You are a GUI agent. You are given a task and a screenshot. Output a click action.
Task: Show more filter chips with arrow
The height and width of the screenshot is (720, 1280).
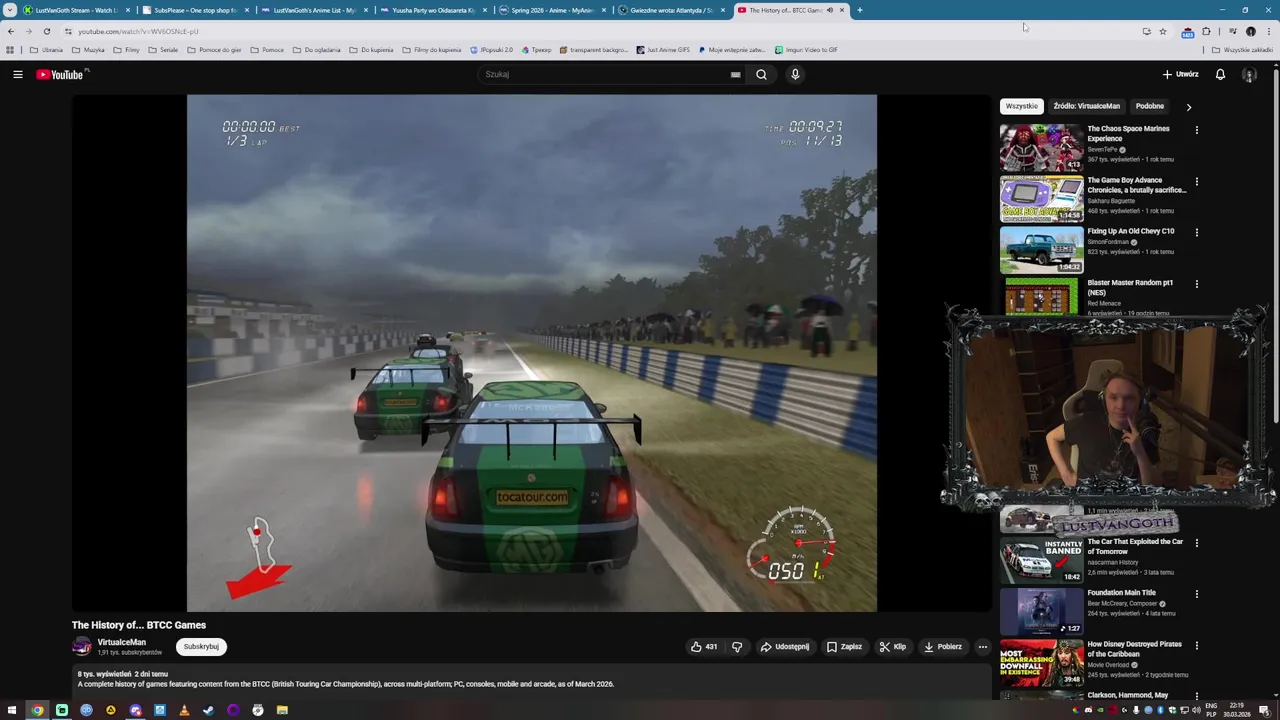[x=1188, y=106]
